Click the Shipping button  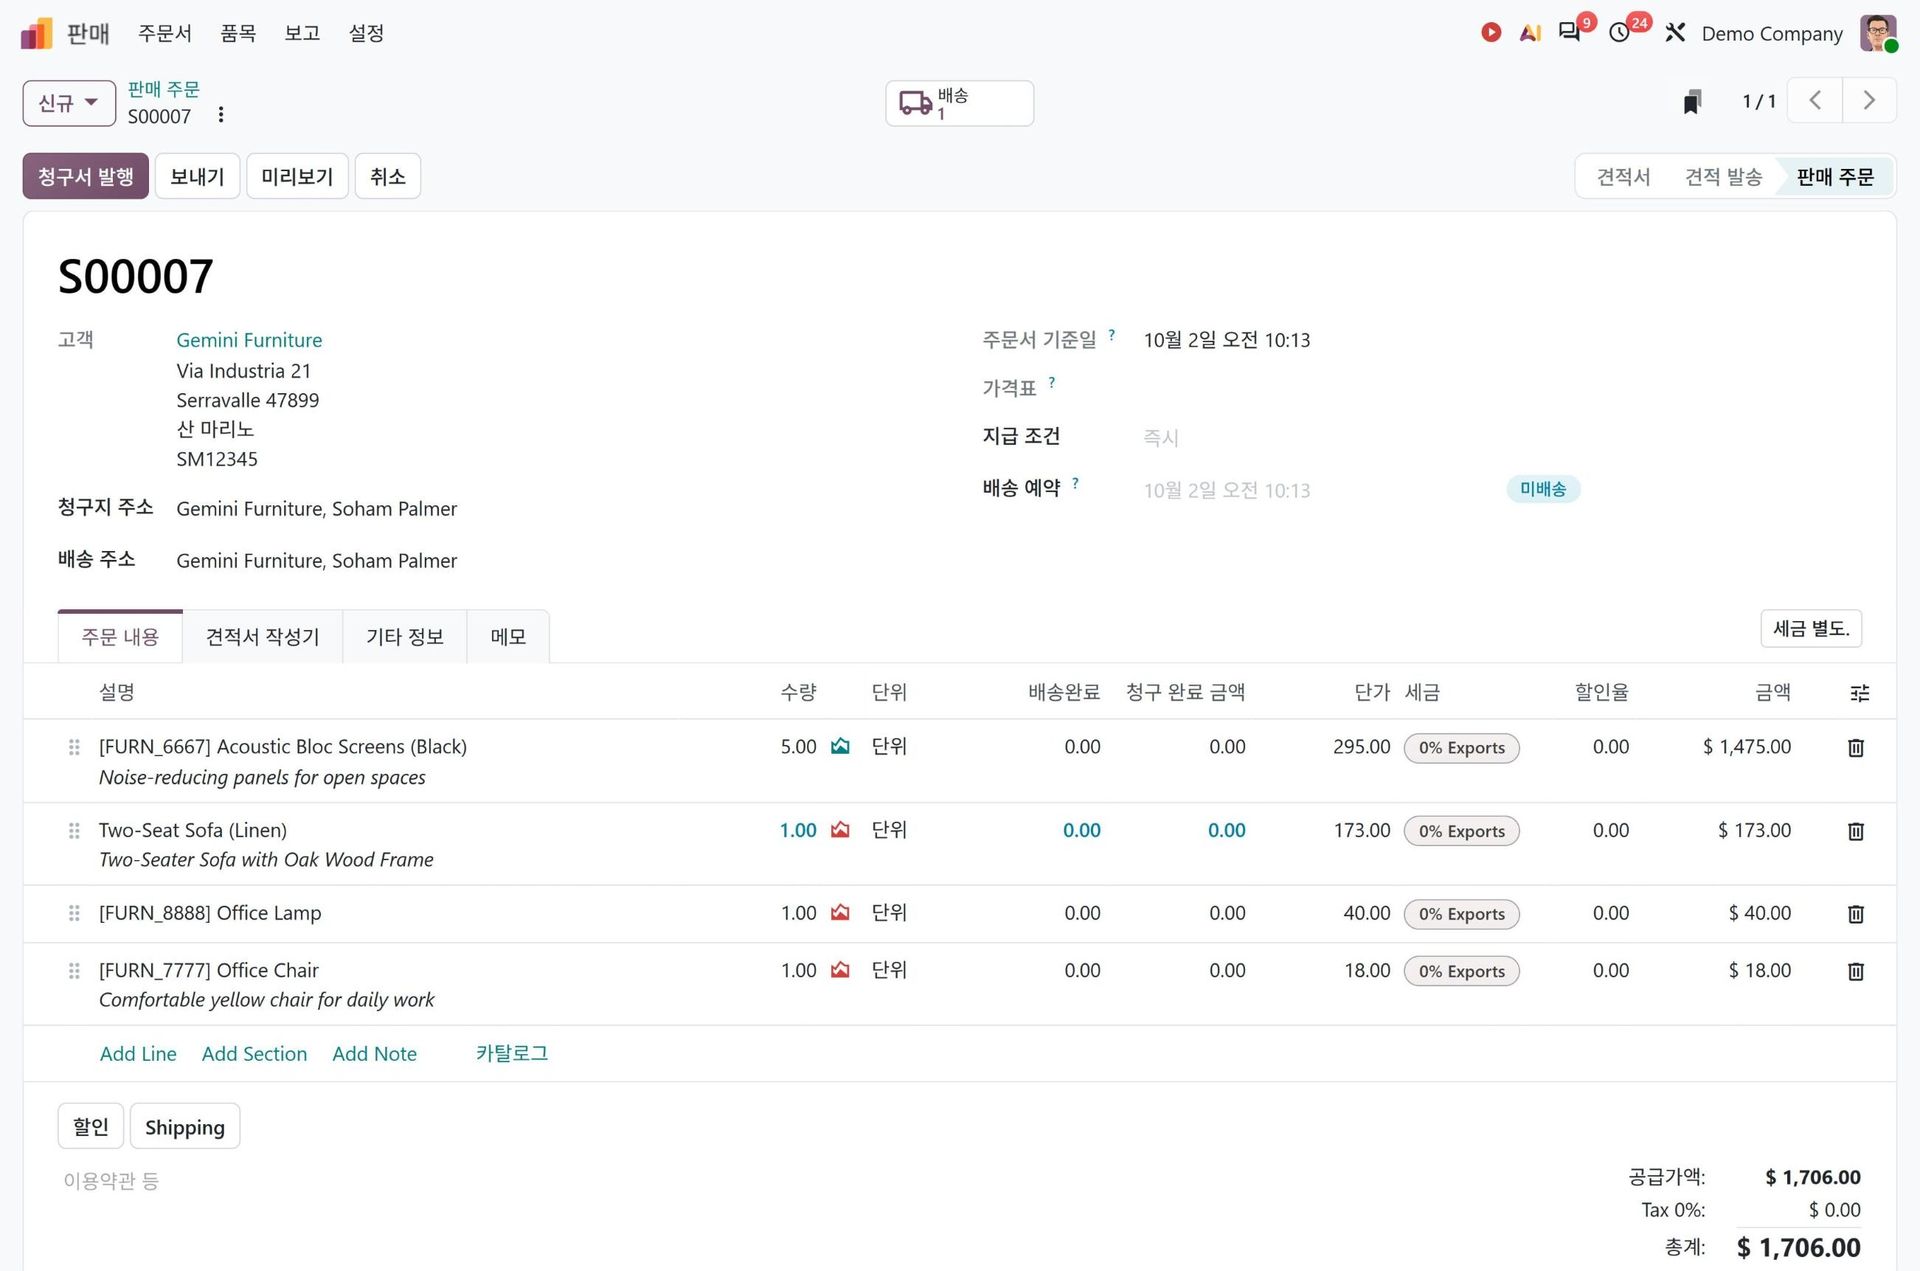(185, 1126)
